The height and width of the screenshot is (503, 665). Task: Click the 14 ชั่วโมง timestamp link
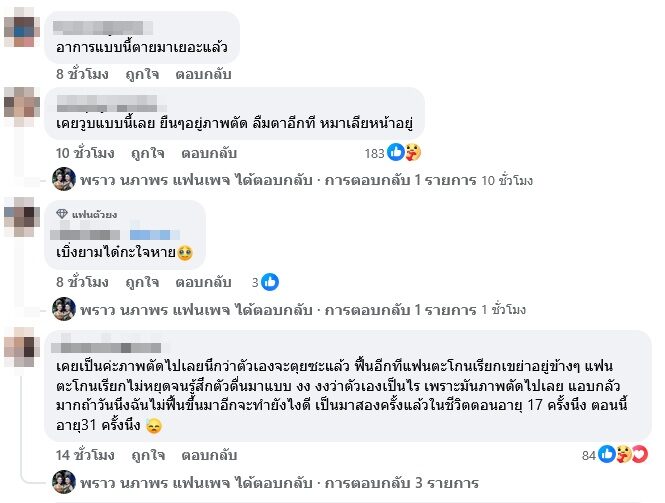85,455
